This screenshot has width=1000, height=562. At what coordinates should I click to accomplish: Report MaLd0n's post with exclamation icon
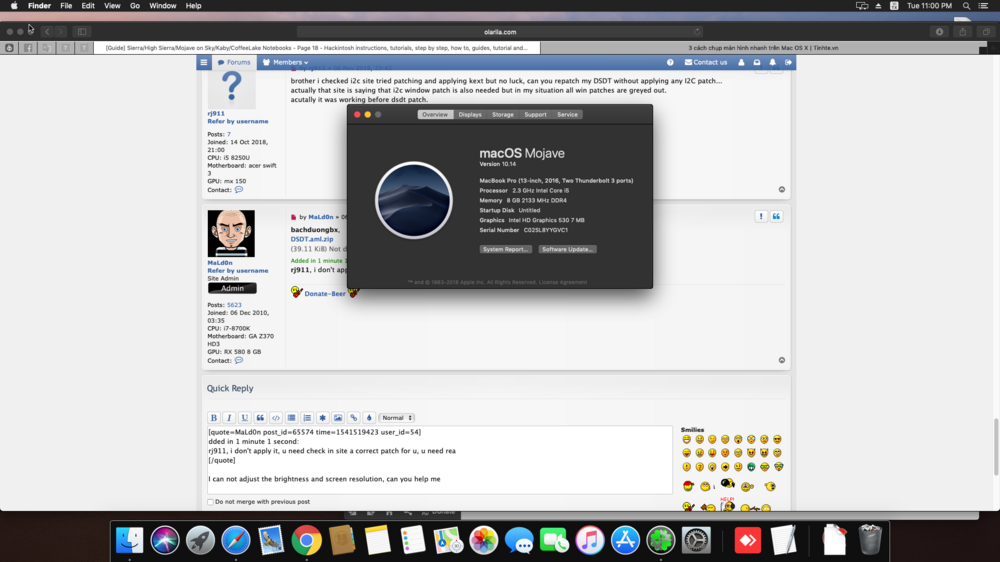pos(761,216)
